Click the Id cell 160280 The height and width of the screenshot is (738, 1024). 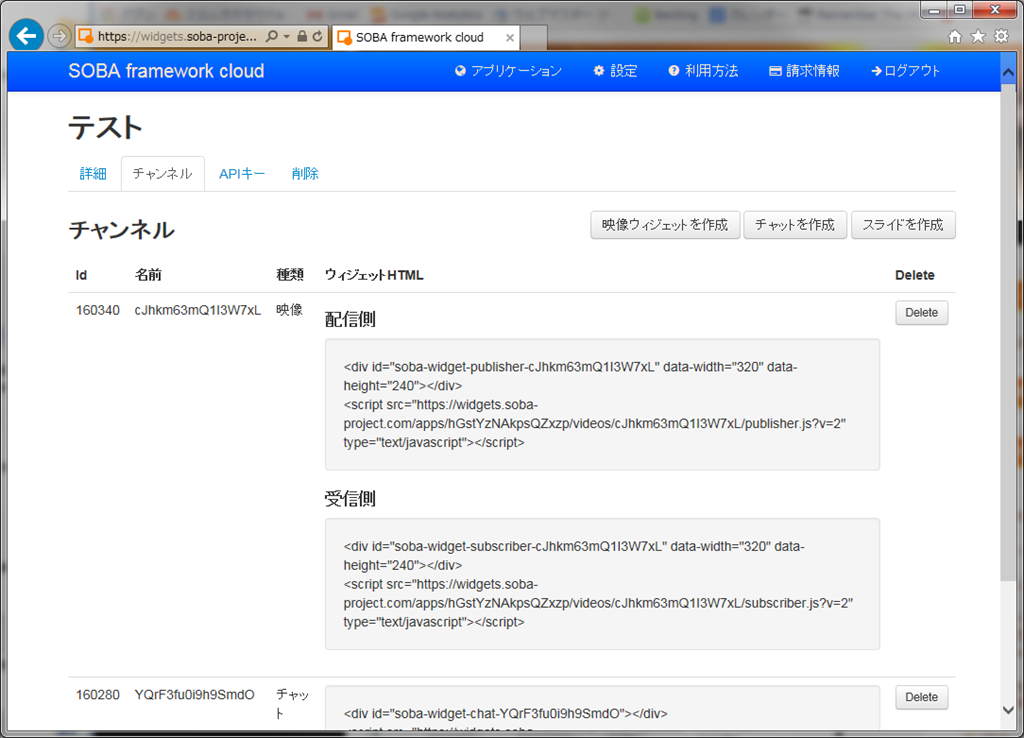(x=97, y=695)
